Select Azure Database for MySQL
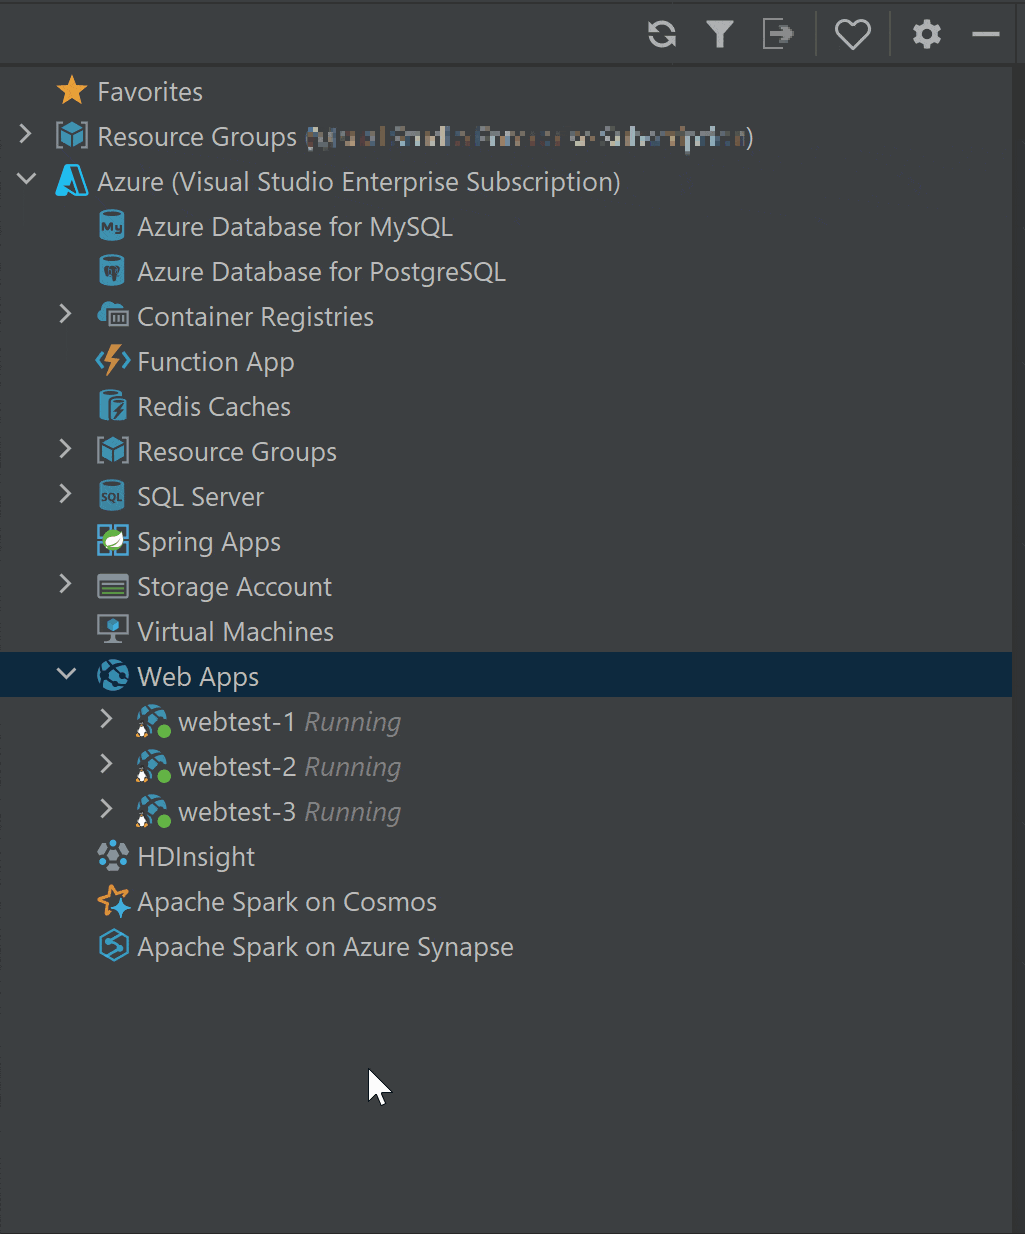Screen dimensions: 1025x1234 tap(295, 227)
